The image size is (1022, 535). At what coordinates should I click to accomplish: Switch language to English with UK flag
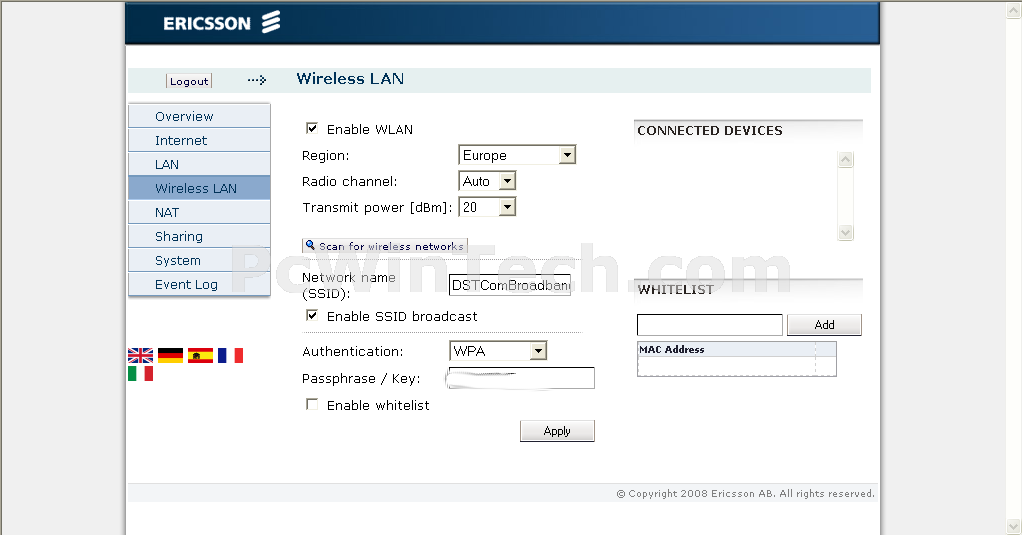[141, 355]
